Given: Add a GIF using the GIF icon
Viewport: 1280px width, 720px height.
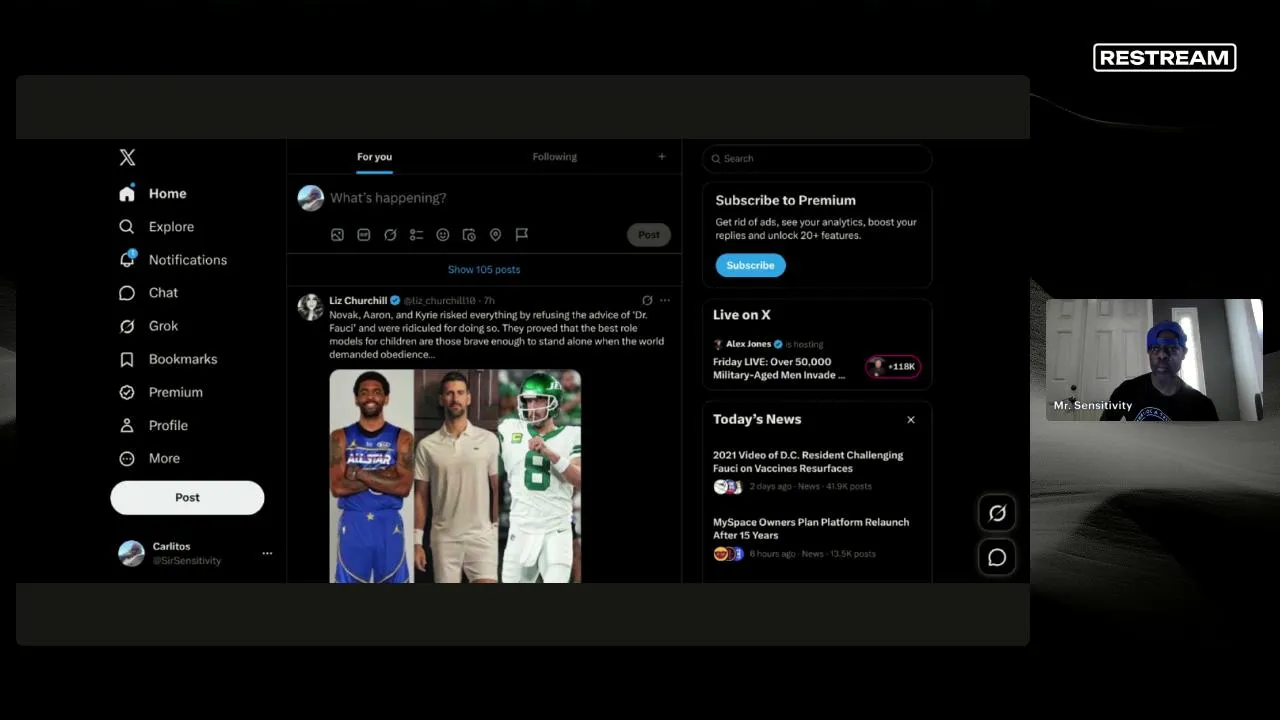Looking at the screenshot, I should pos(364,235).
